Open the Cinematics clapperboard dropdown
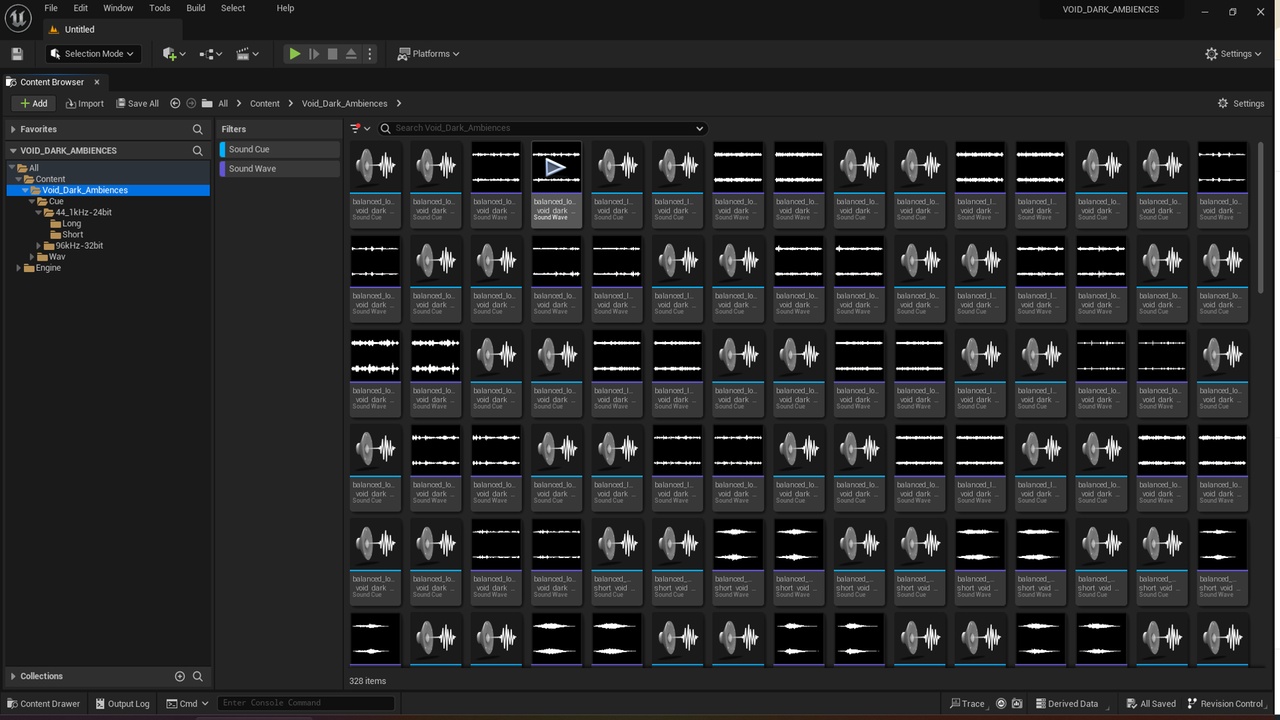 (248, 54)
